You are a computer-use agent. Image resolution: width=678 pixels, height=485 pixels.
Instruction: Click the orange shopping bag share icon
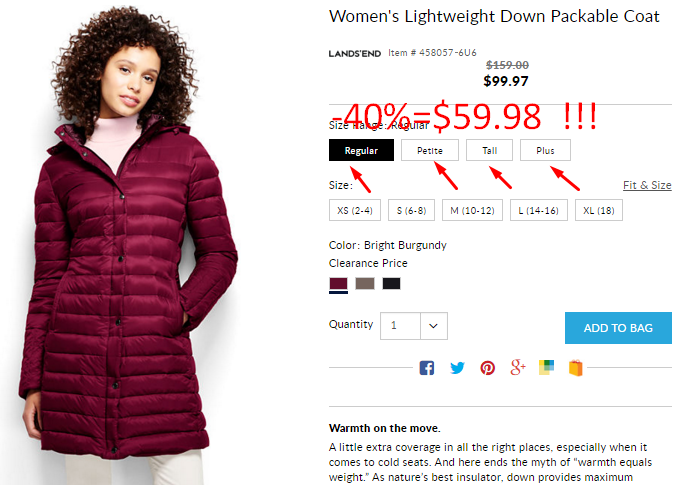(x=576, y=368)
